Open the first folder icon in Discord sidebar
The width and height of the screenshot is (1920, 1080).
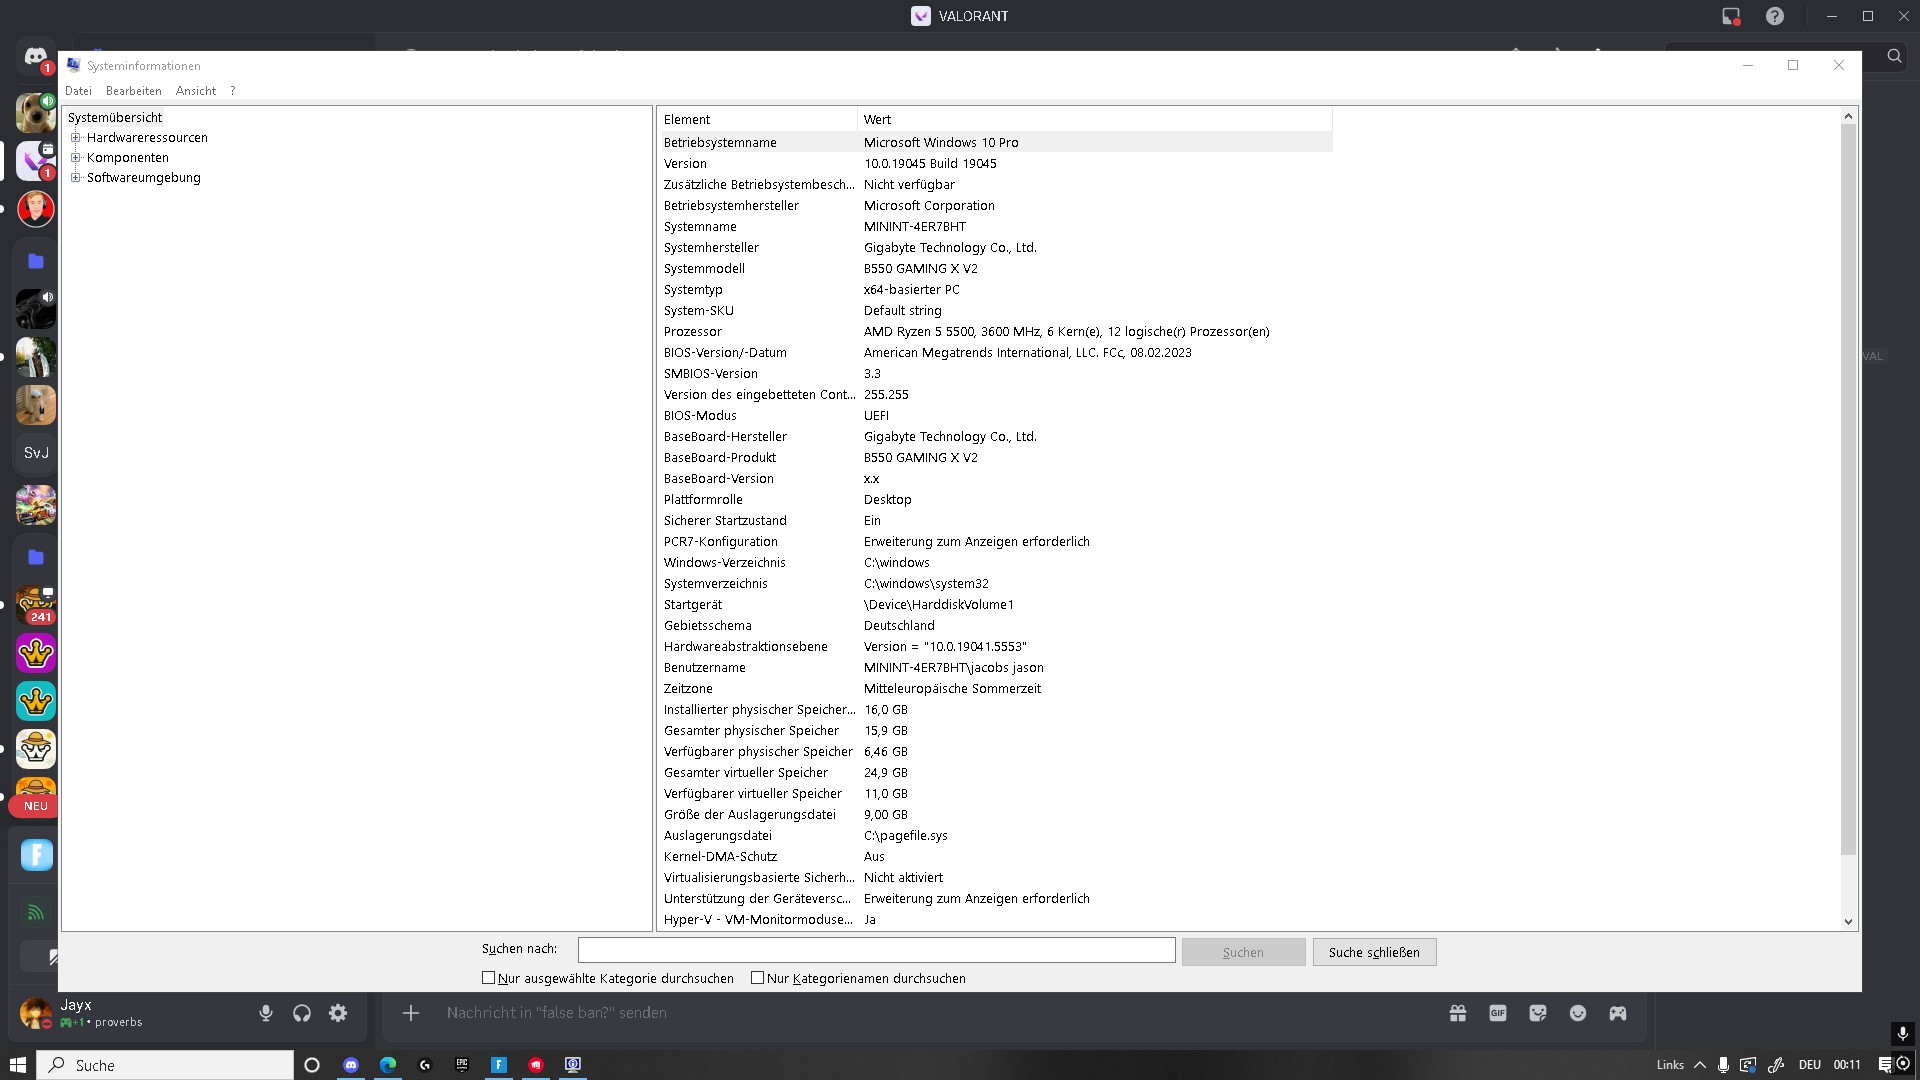(36, 261)
